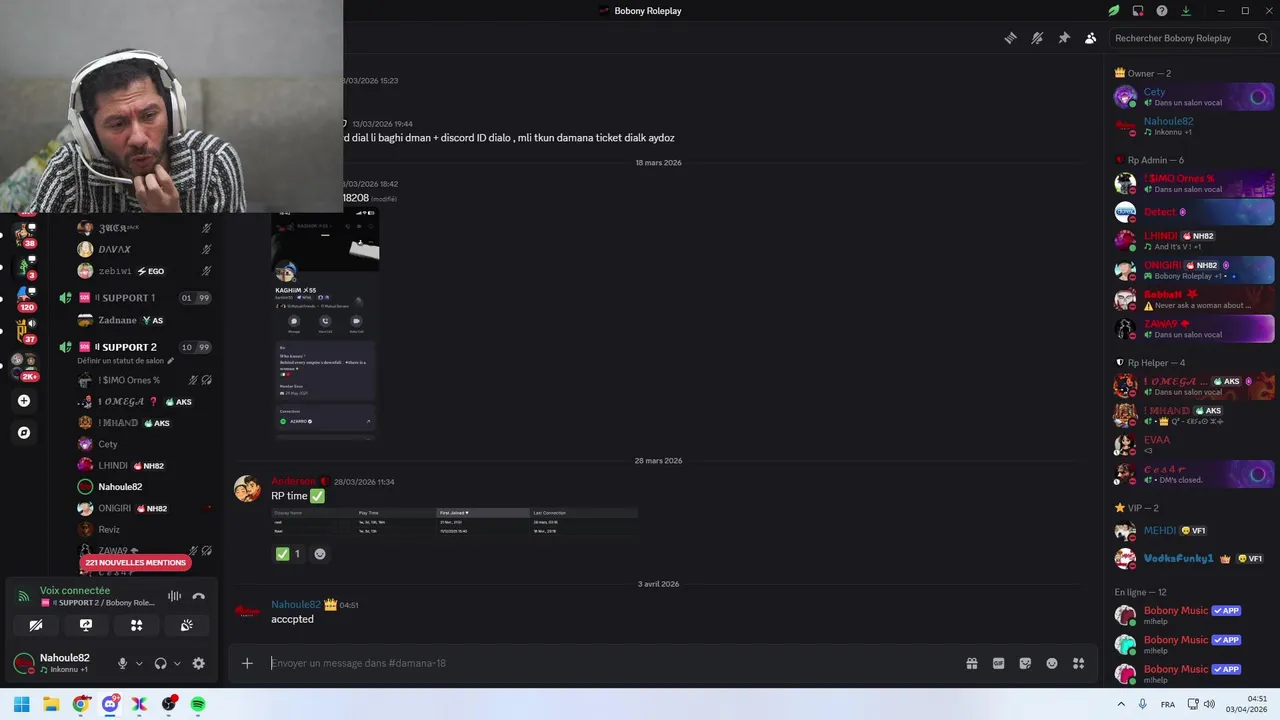Screen dimensions: 1280x720
Task: Jump to 221 nouvelles mentions
Action: coord(136,563)
